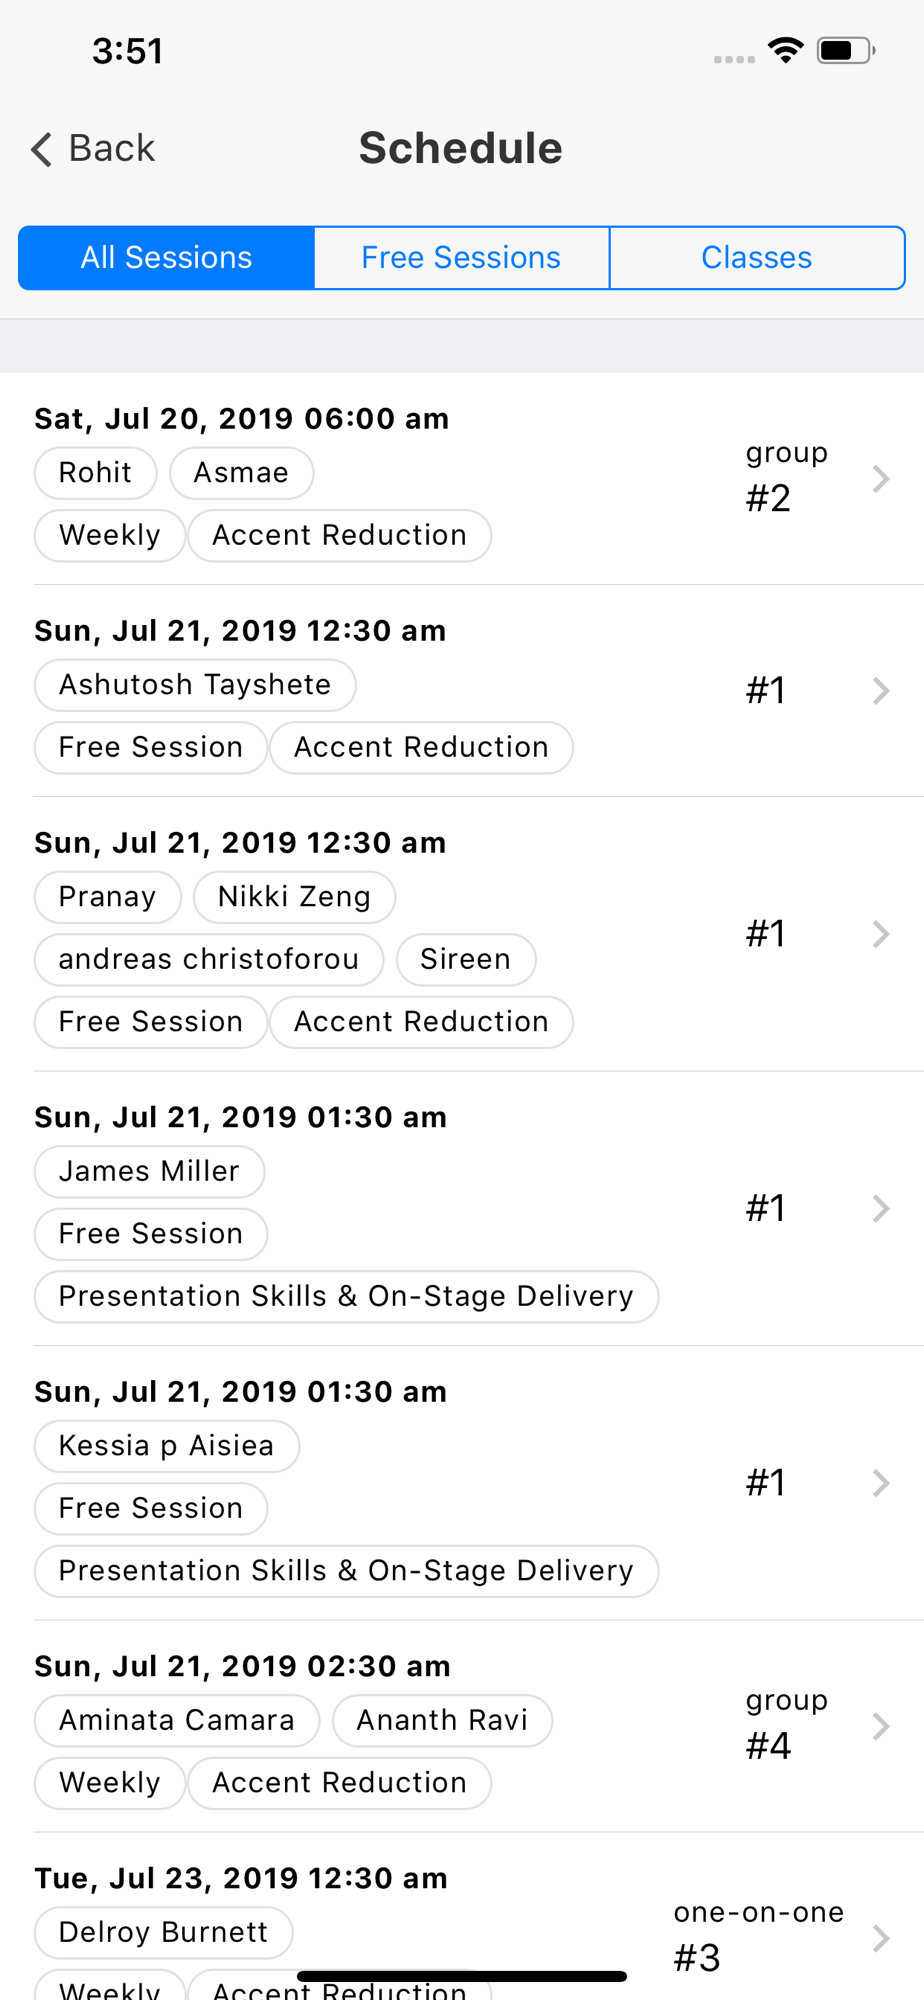Screen dimensions: 924x2000
Task: Open Aminata Camara group session chevron
Action: (880, 1727)
